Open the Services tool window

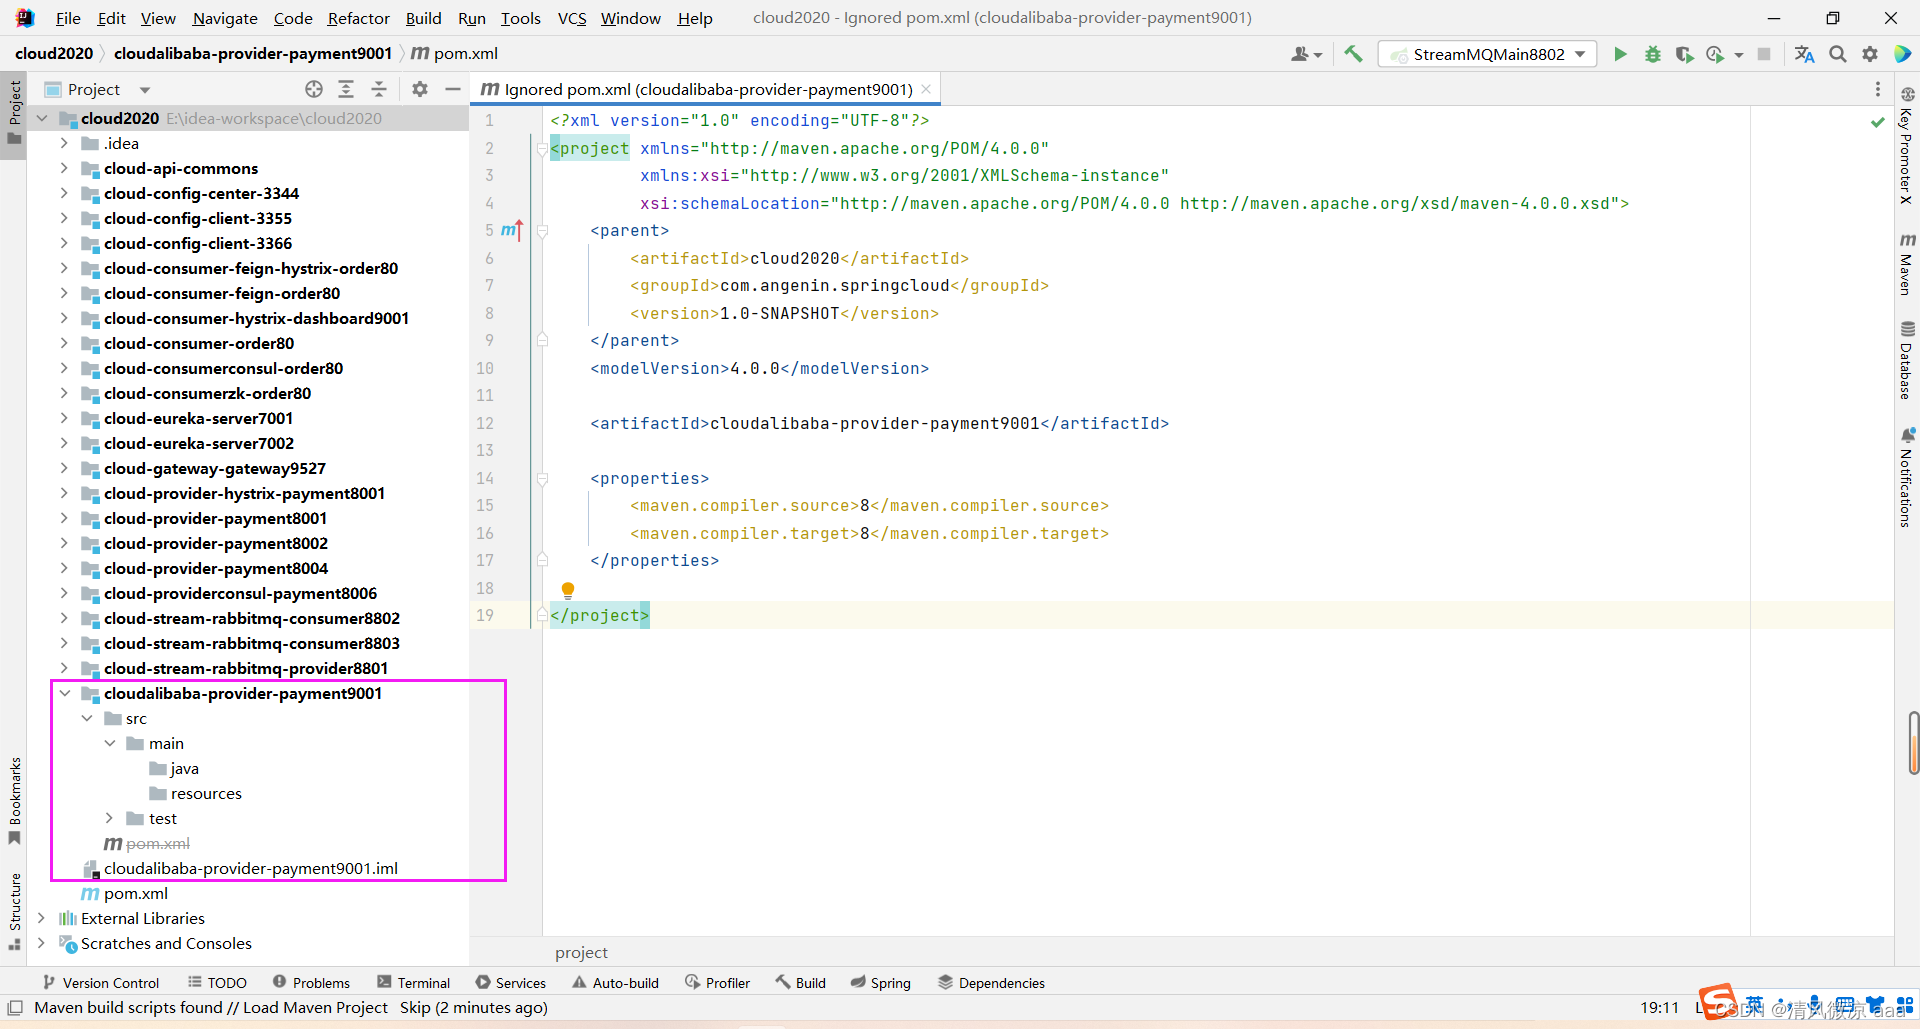click(511, 983)
